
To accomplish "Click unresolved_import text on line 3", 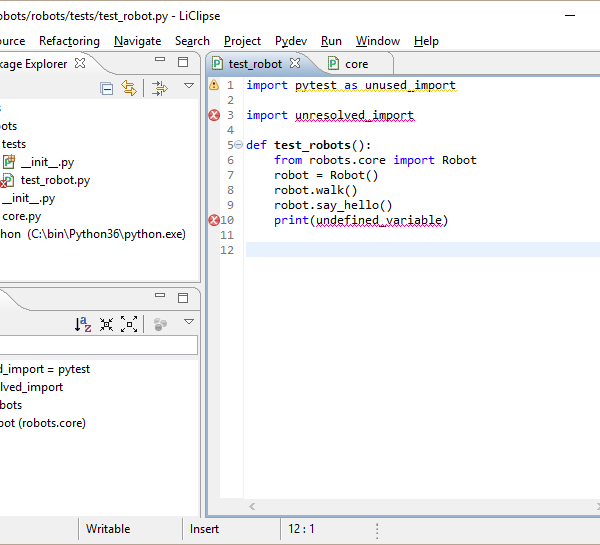I will click(354, 115).
